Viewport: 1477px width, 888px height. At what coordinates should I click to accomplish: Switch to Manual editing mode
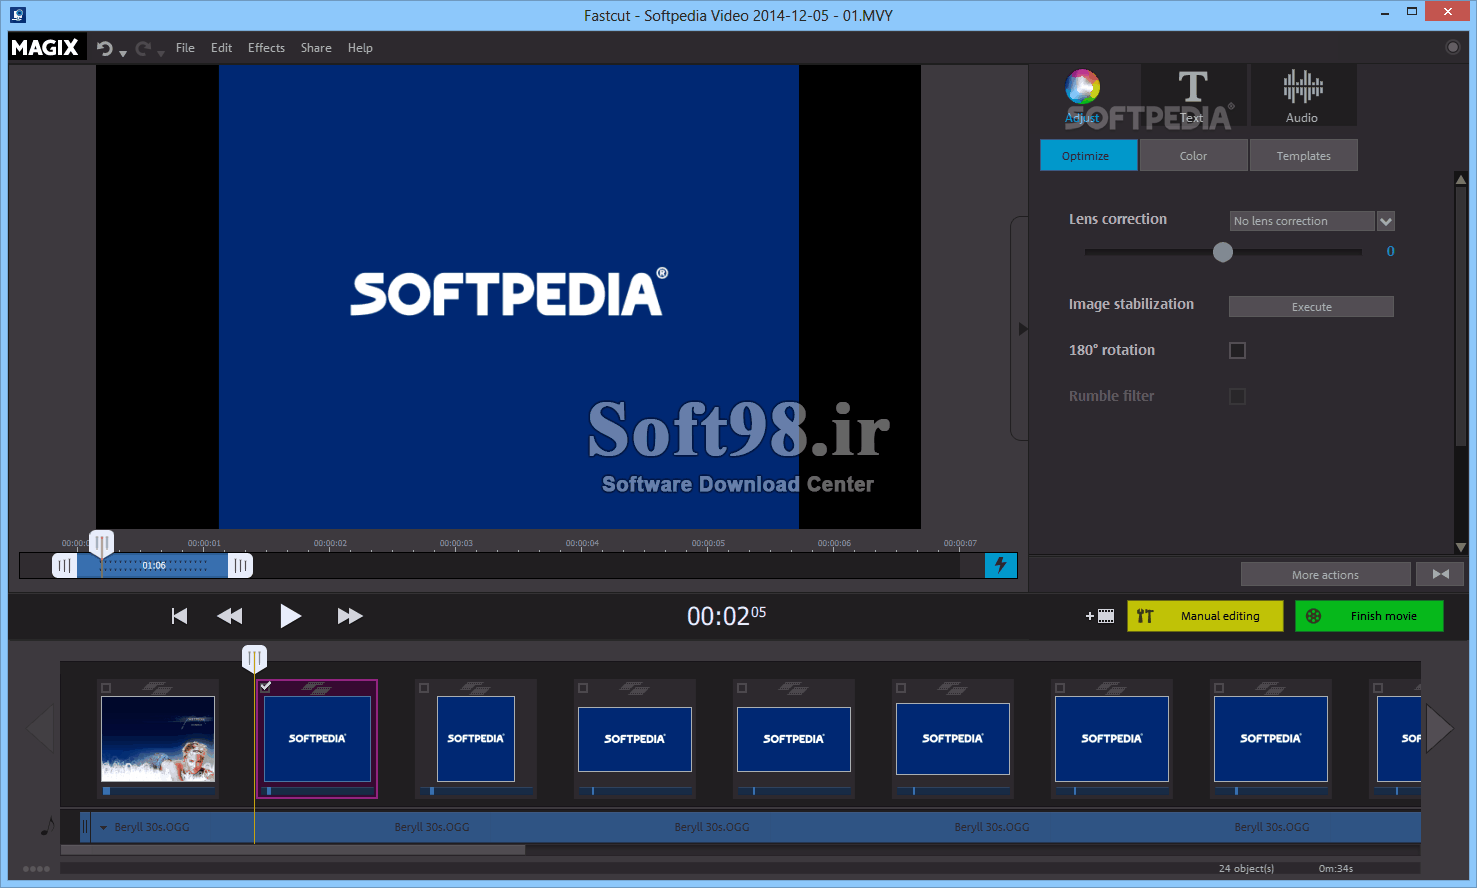coord(1205,616)
